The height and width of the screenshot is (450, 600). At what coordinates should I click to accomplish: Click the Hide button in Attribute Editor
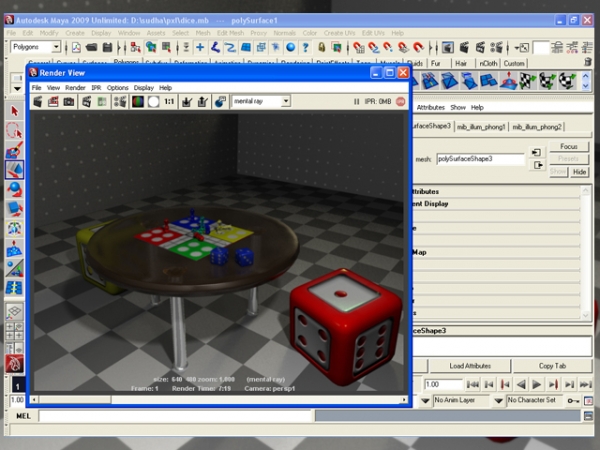coord(579,172)
